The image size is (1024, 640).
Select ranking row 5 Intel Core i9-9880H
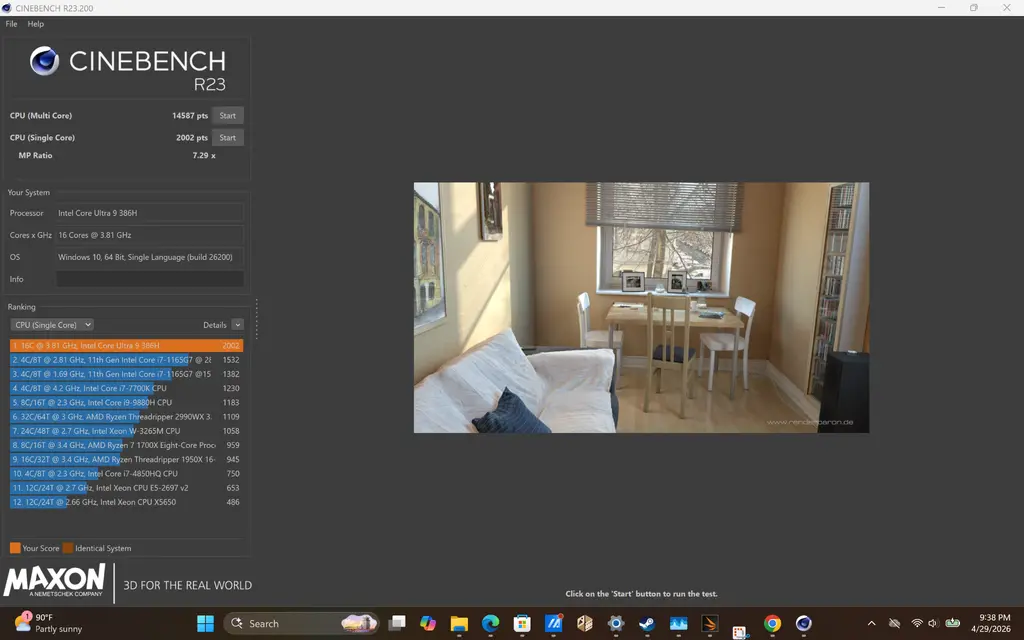(x=126, y=402)
